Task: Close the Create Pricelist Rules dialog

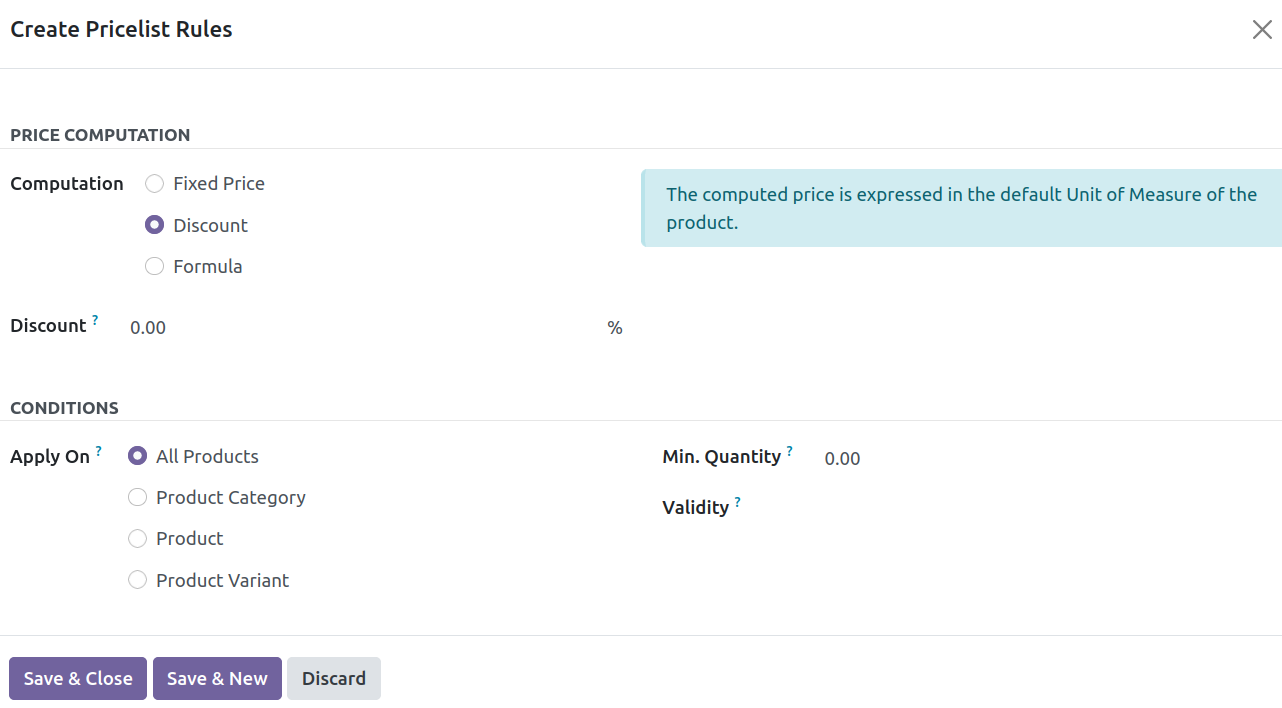Action: pyautogui.click(x=1262, y=30)
